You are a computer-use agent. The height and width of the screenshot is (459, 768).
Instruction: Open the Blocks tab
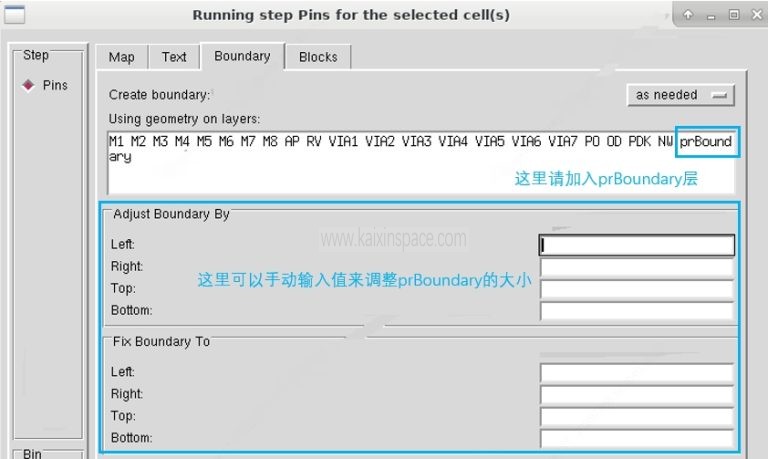tap(318, 57)
